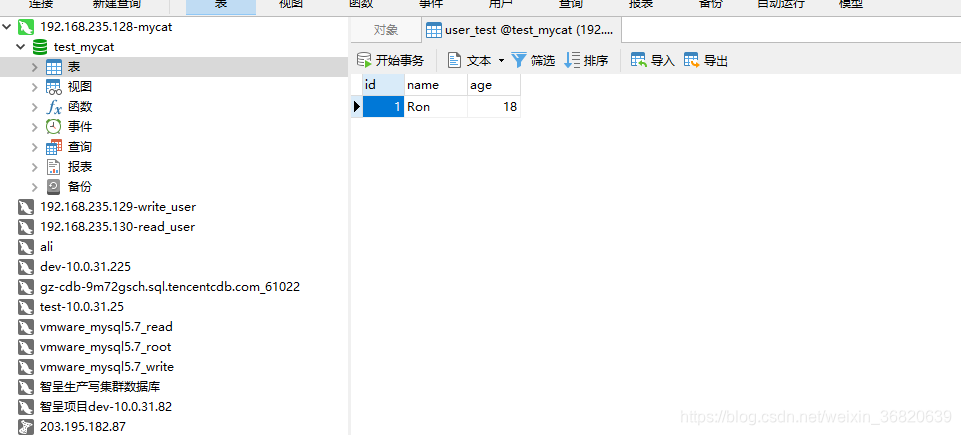
Task: Click the 文本 document icon in toolbar
Action: 454,60
